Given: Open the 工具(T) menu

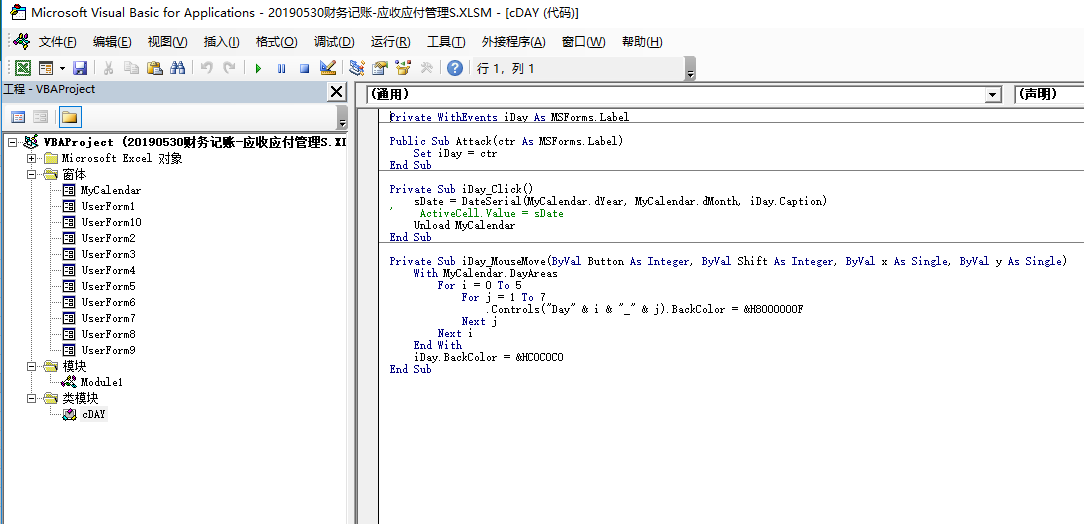Looking at the screenshot, I should (x=446, y=42).
